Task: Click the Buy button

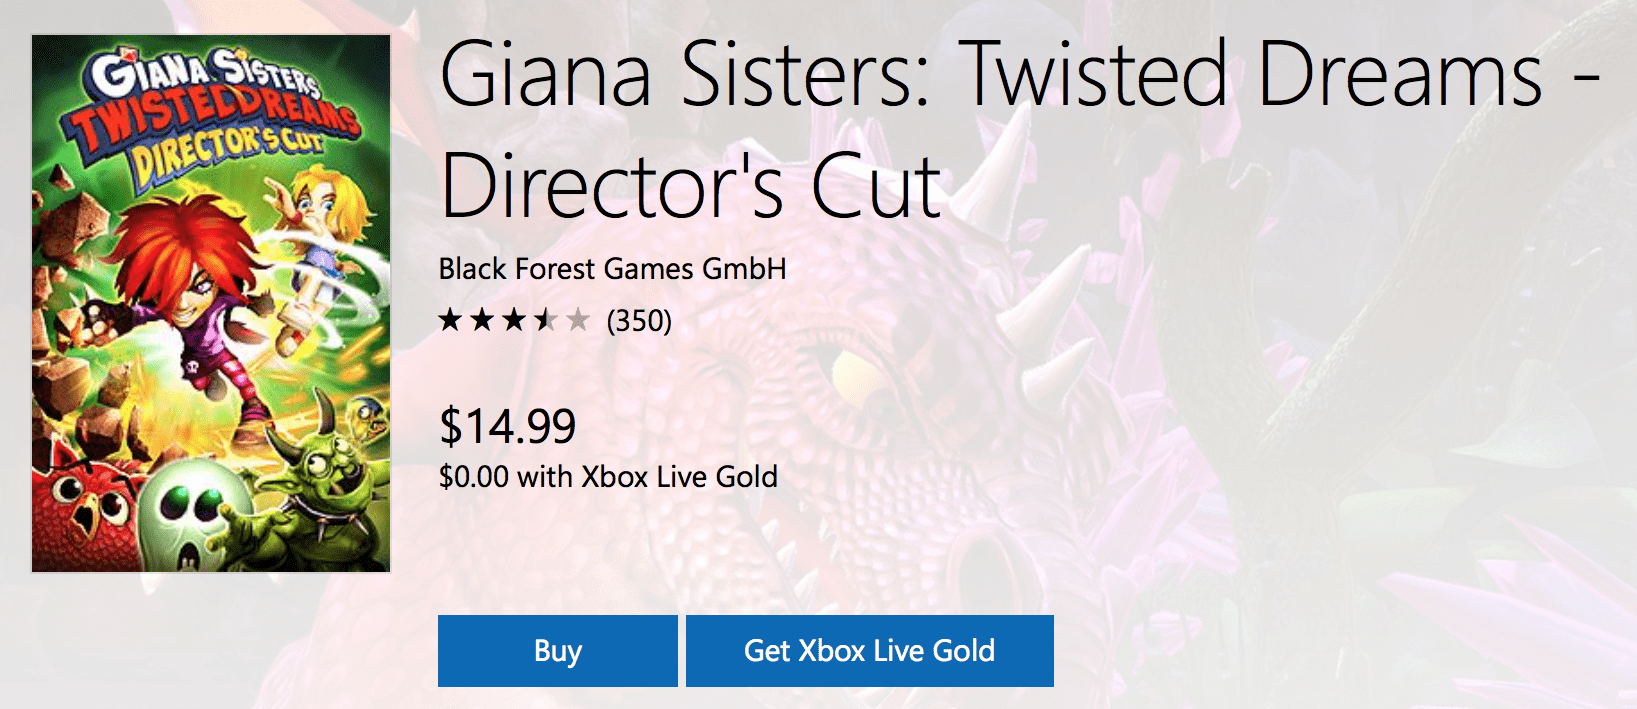Action: pyautogui.click(x=557, y=651)
